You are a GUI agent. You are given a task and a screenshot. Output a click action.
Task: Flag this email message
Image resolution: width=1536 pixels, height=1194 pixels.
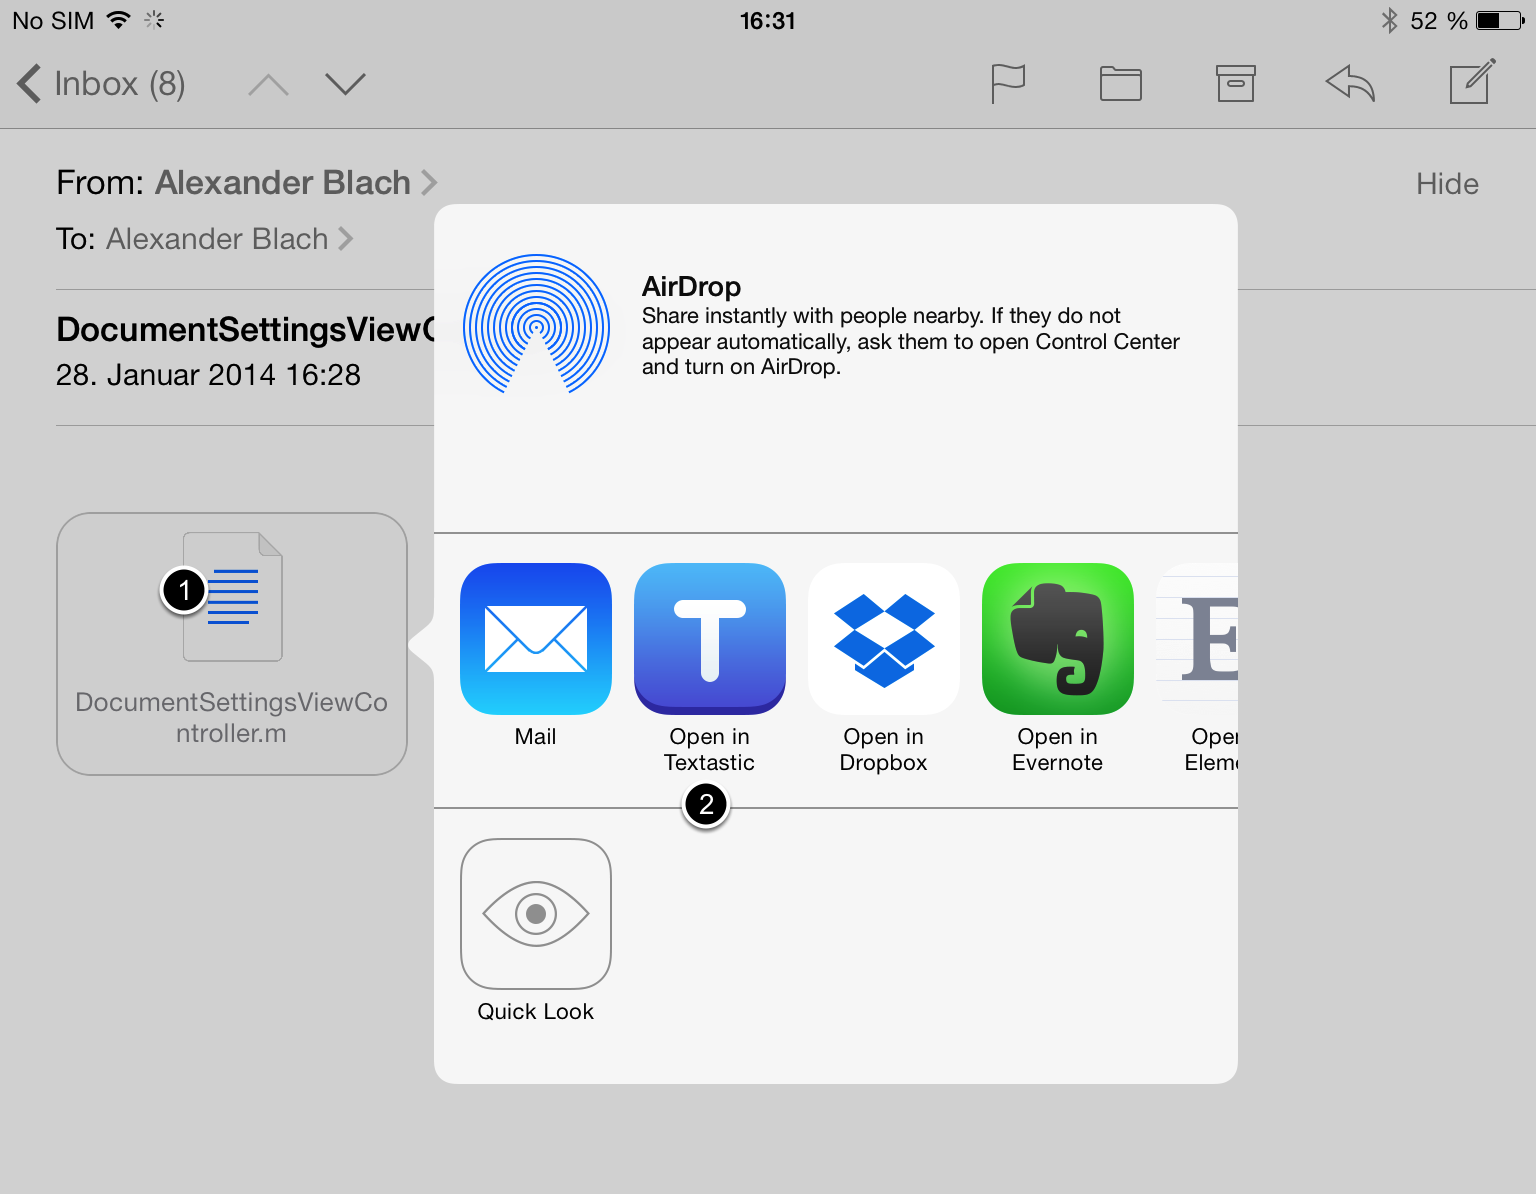[x=1008, y=83]
